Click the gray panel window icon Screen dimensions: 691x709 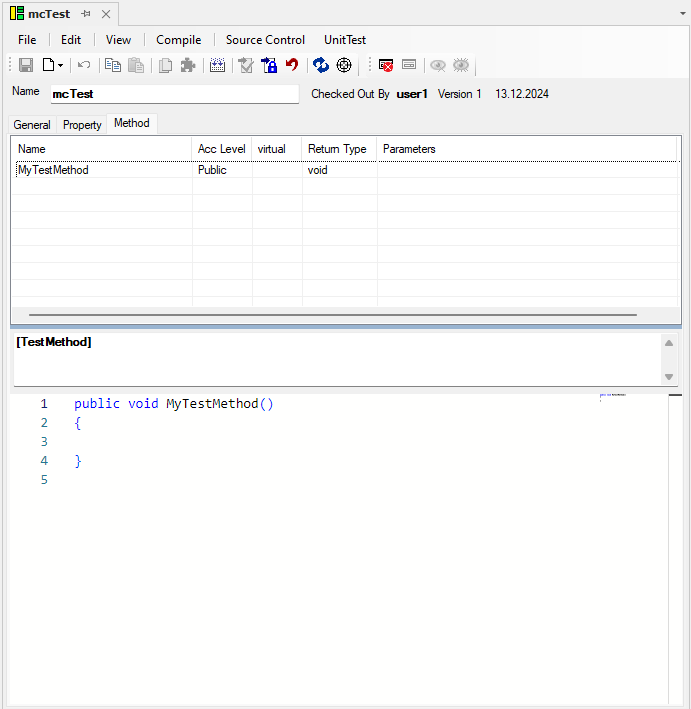[409, 65]
